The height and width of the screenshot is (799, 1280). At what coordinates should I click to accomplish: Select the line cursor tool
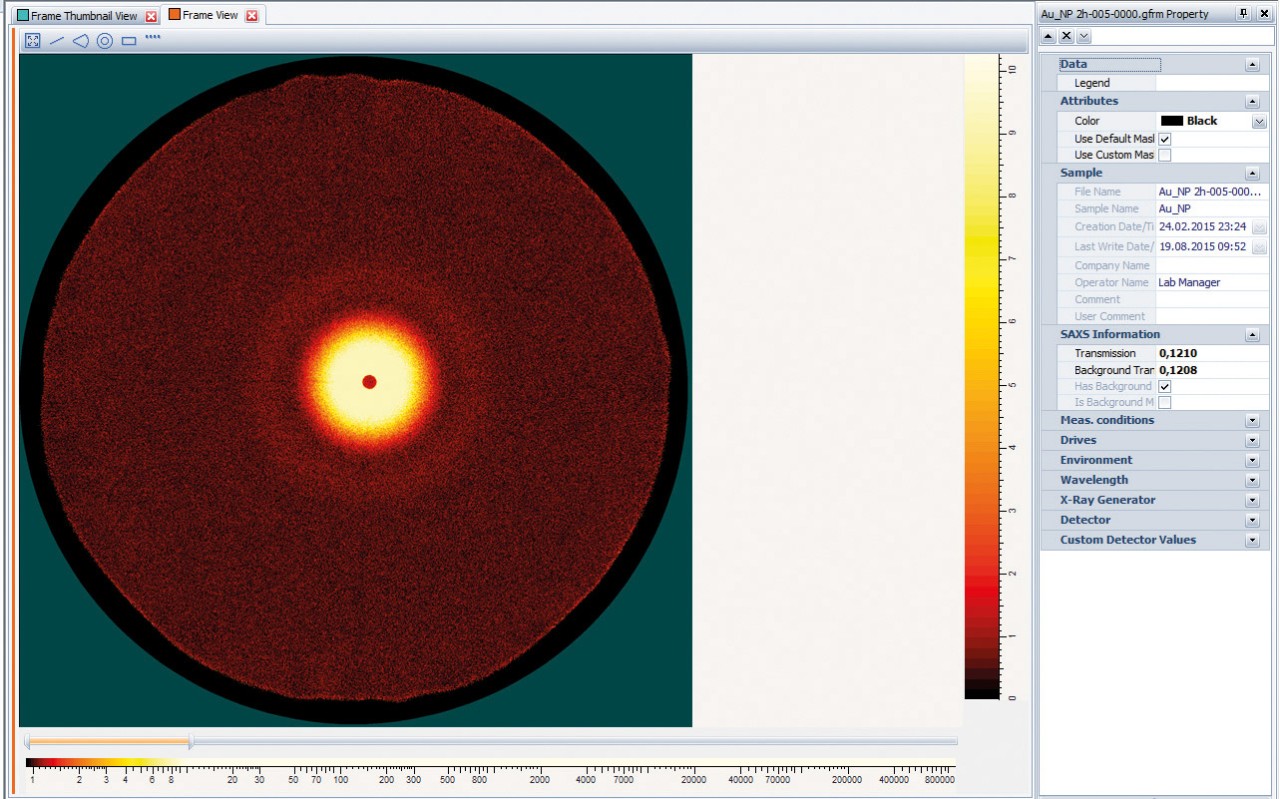click(57, 41)
